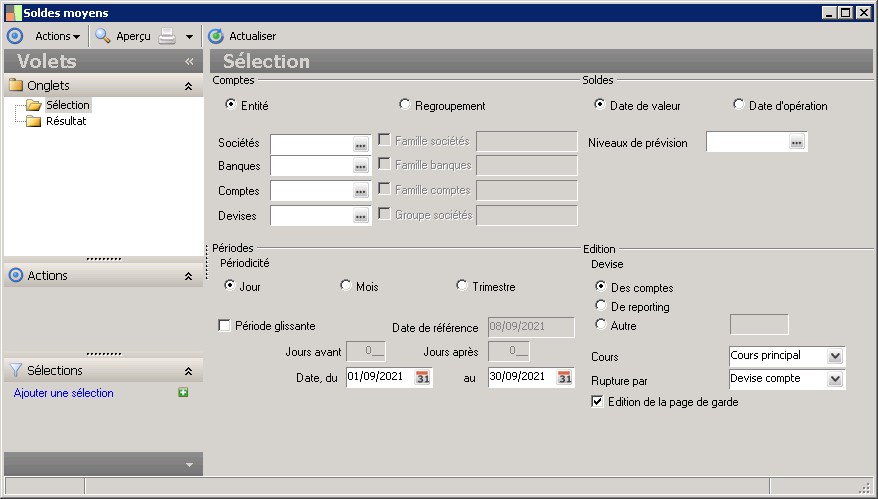Select Jour periodicity
This screenshot has height=499, width=878.
point(229,285)
